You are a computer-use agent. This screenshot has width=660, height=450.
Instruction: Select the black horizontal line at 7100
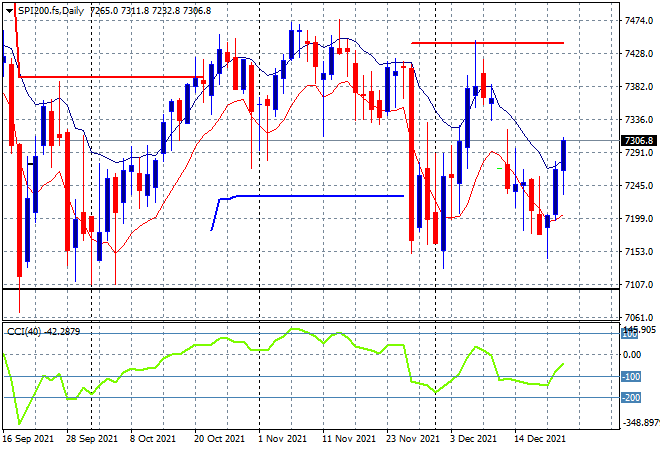(311, 289)
